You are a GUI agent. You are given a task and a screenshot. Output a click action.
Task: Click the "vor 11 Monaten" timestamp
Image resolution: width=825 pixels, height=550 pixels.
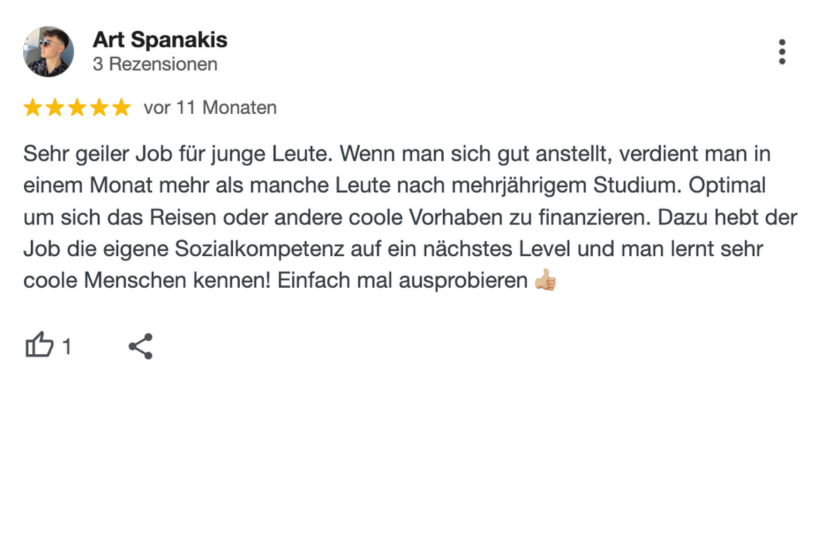coord(210,108)
